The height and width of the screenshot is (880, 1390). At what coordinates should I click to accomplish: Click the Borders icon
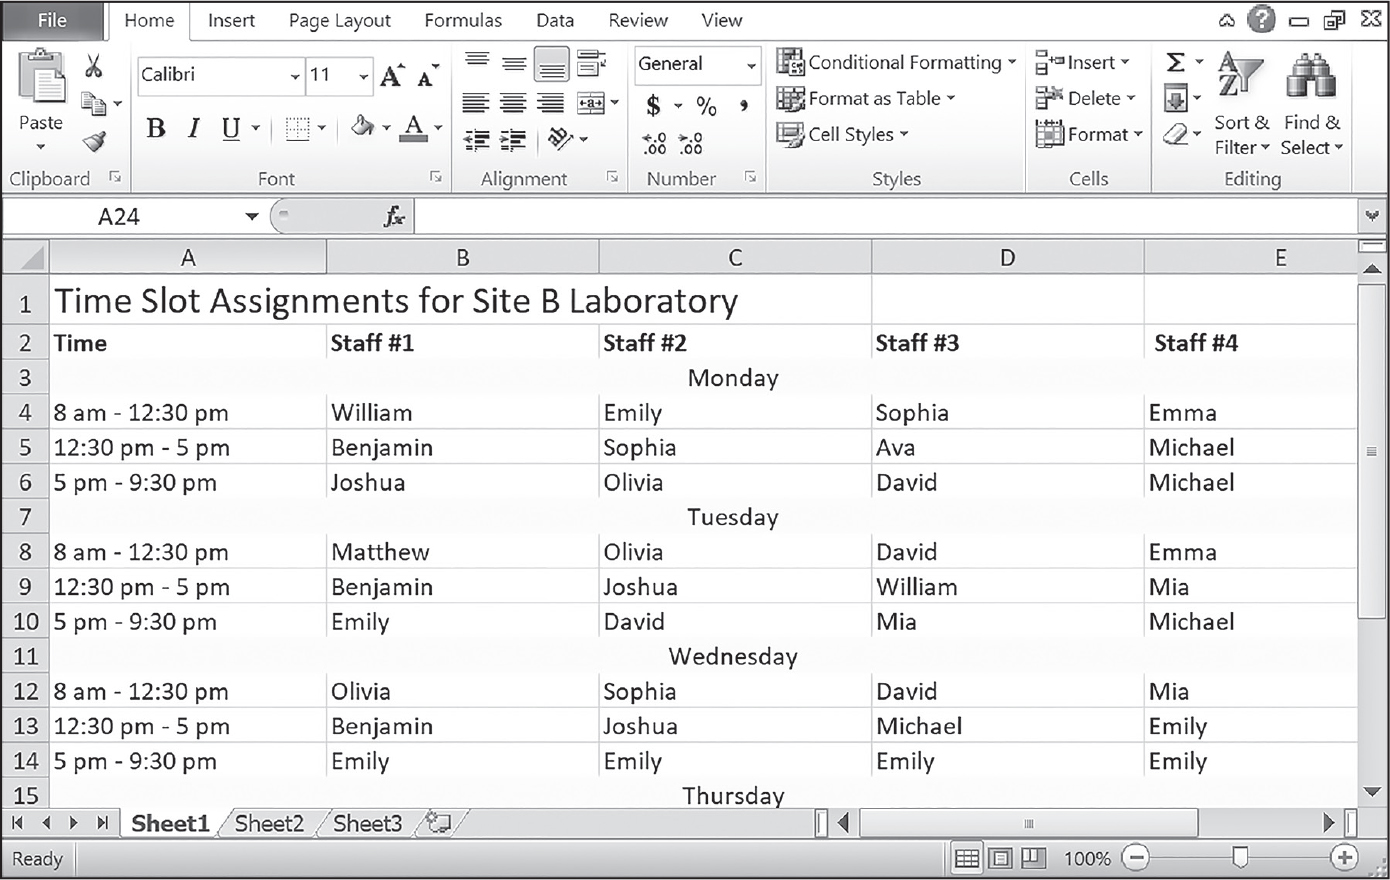point(298,128)
